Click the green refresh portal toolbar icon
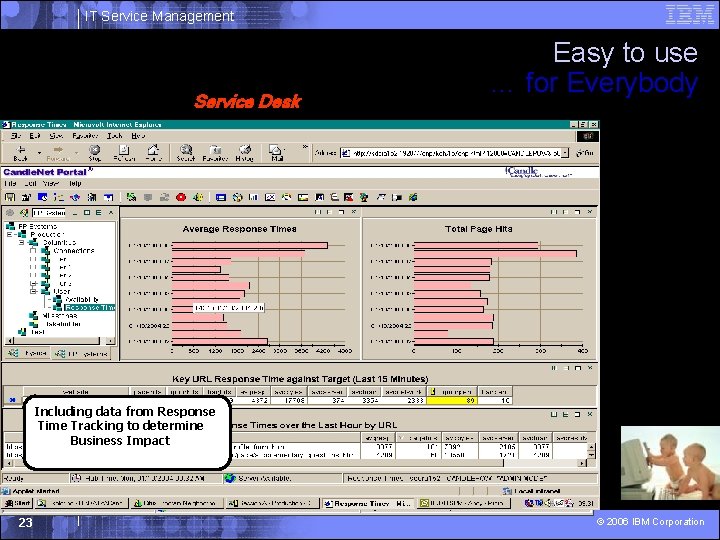The height and width of the screenshot is (540, 720). coord(131,197)
